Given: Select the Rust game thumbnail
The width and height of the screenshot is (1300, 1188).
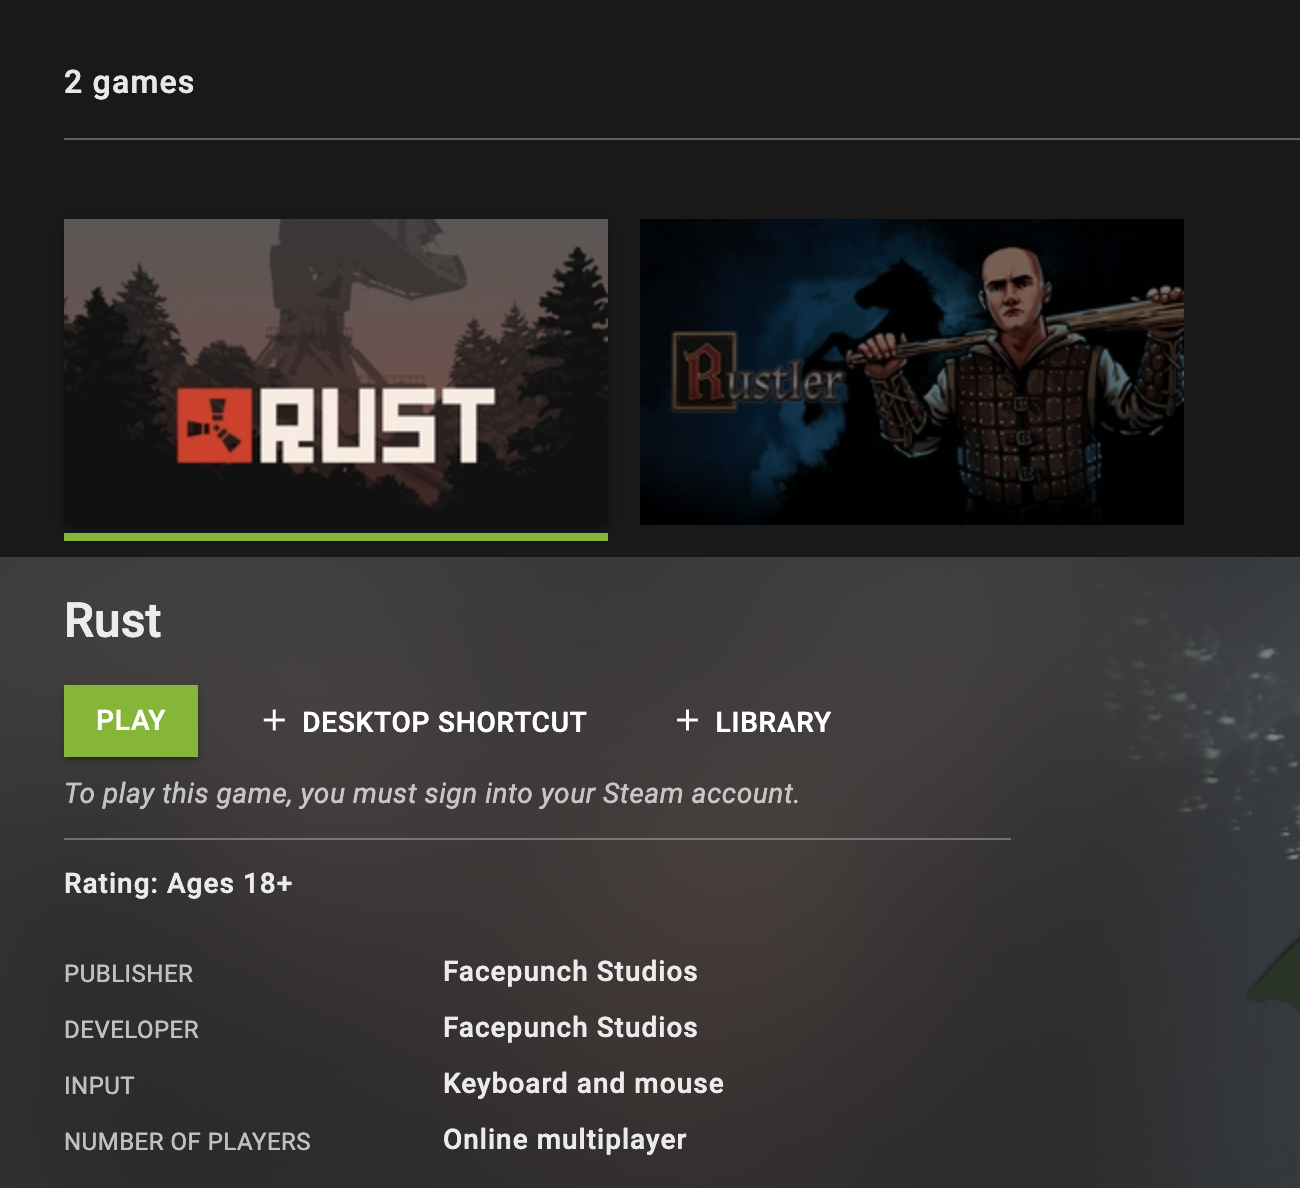Looking at the screenshot, I should pos(336,376).
